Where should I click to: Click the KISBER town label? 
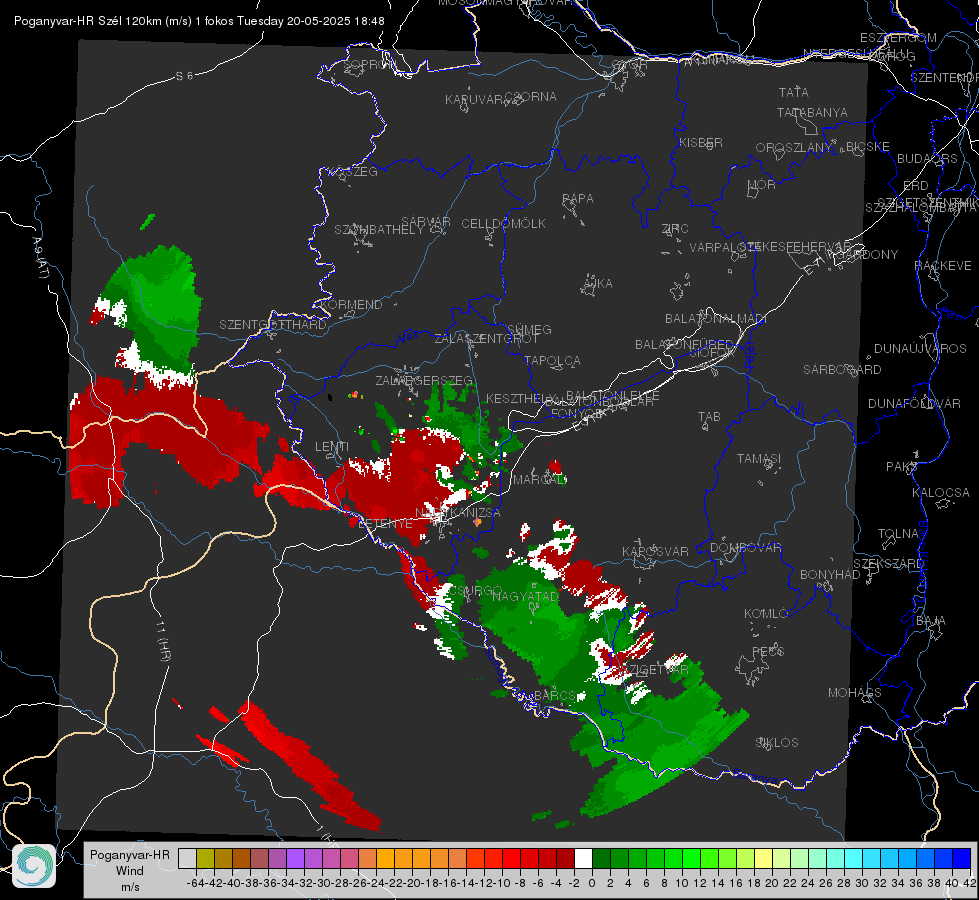click(x=701, y=142)
